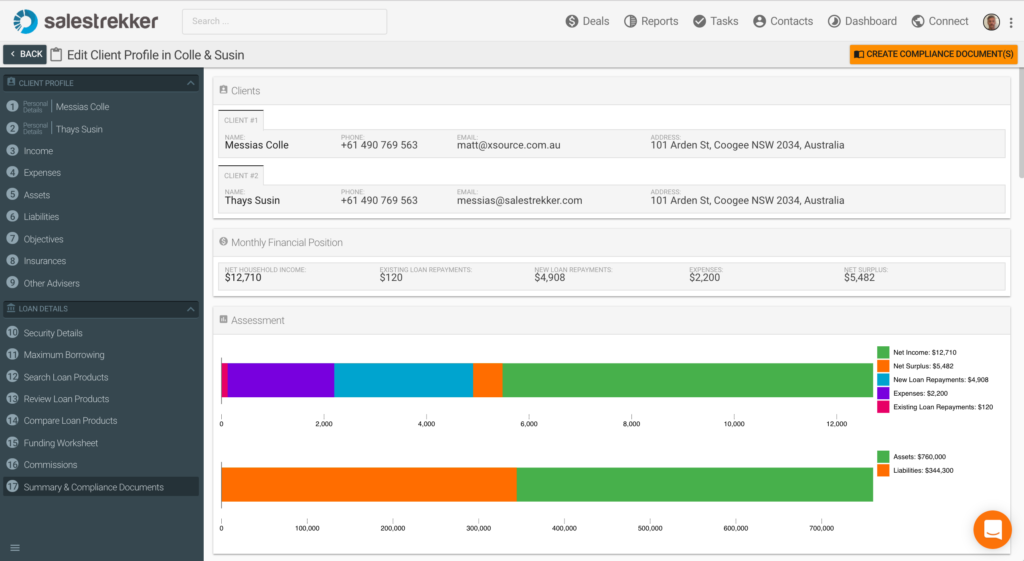
Task: Click the clipboard icon beside Edit Client Profile
Action: (57, 55)
